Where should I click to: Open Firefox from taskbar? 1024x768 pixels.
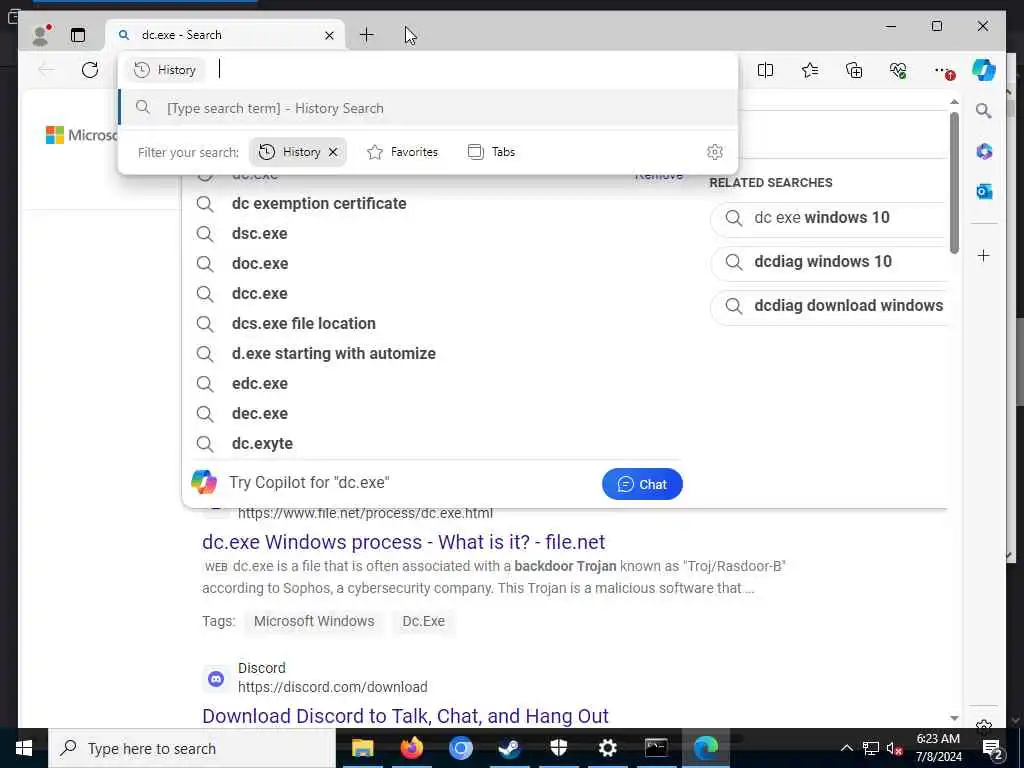pyautogui.click(x=411, y=748)
